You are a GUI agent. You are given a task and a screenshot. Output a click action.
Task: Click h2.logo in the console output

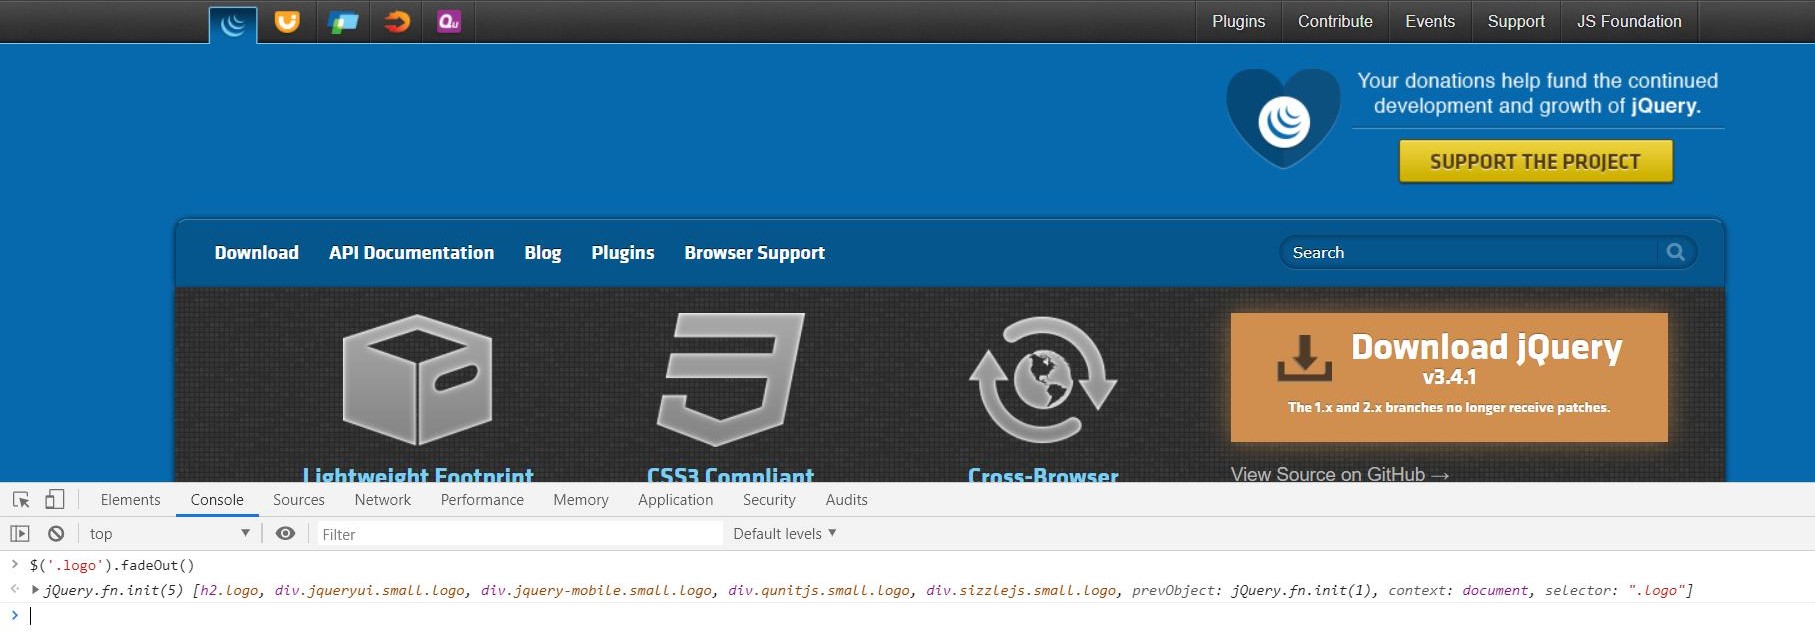pos(229,590)
